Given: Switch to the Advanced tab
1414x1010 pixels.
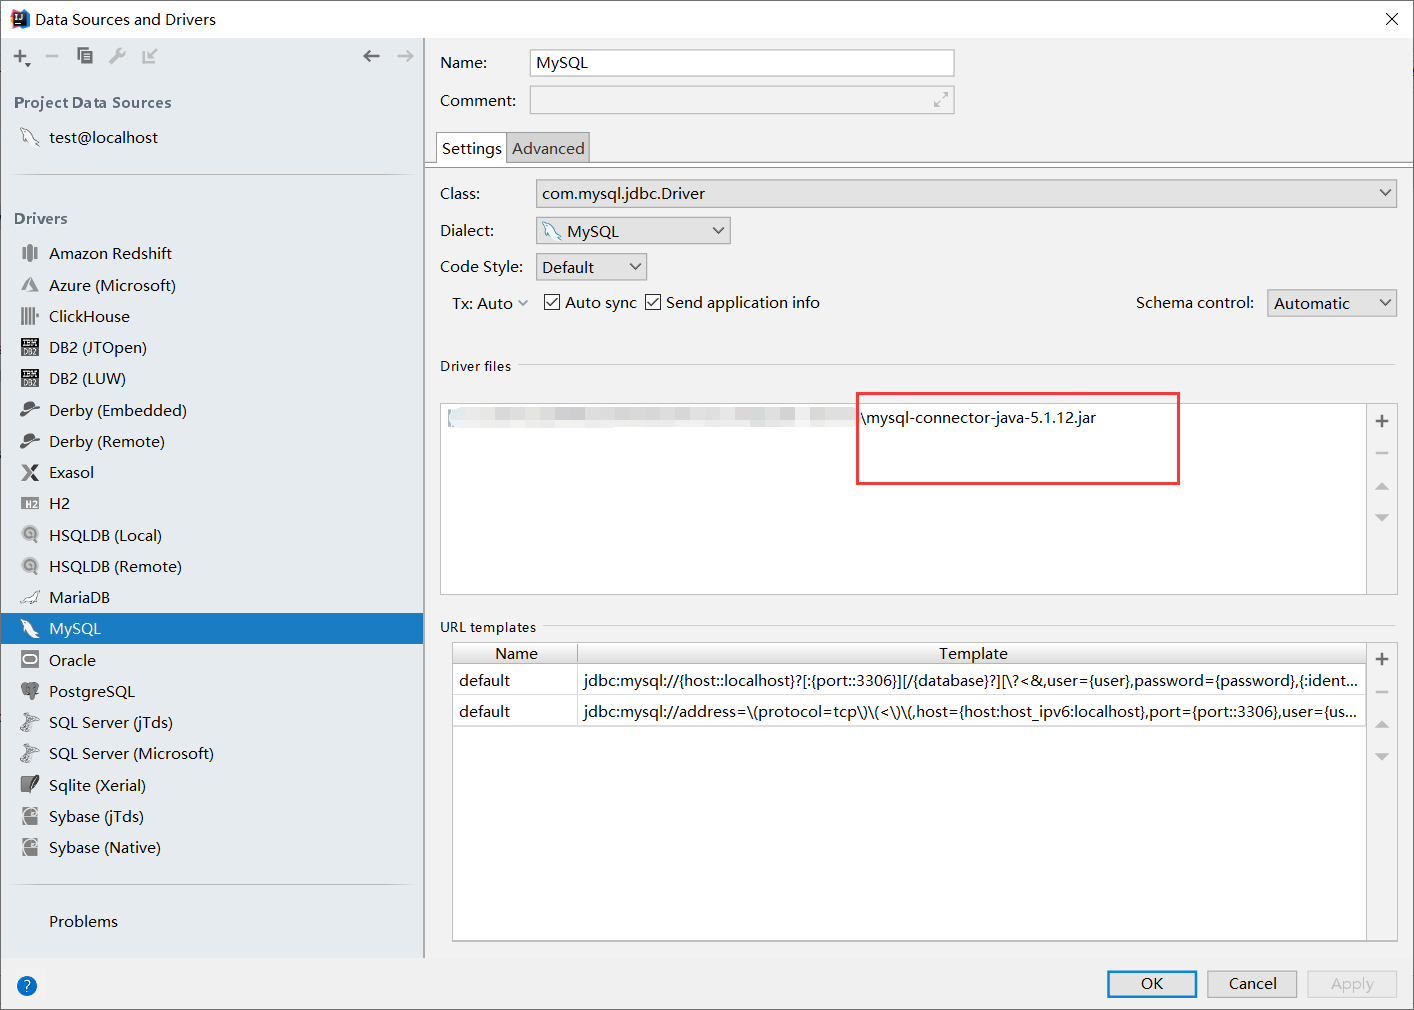Looking at the screenshot, I should (x=548, y=148).
